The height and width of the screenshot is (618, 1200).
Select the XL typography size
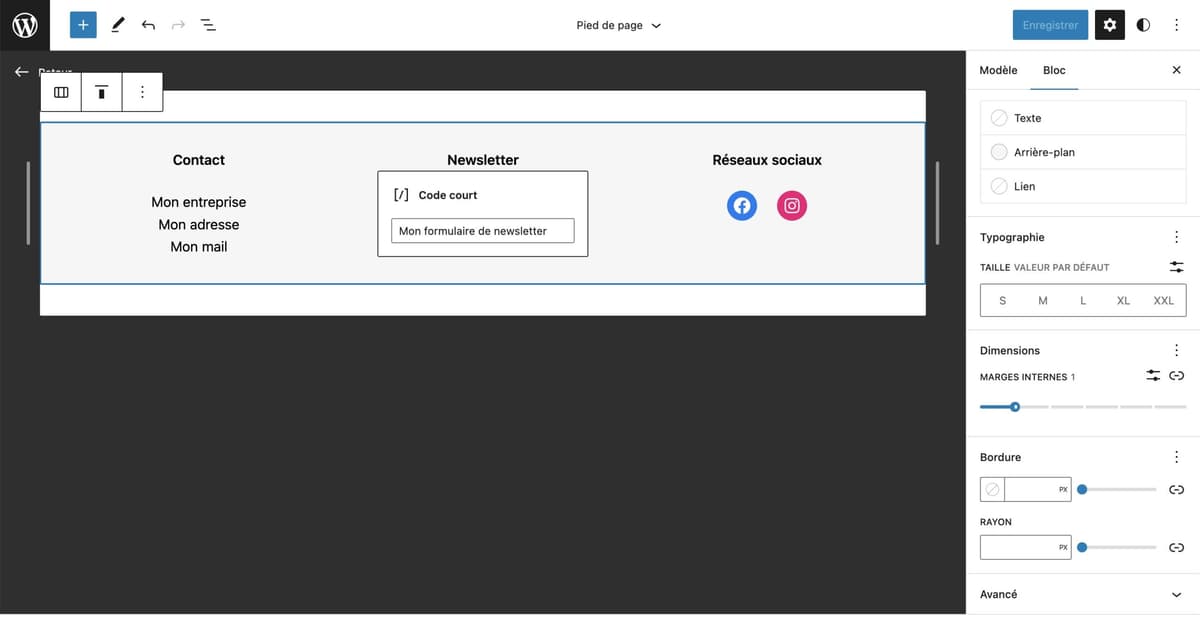[x=1123, y=300]
